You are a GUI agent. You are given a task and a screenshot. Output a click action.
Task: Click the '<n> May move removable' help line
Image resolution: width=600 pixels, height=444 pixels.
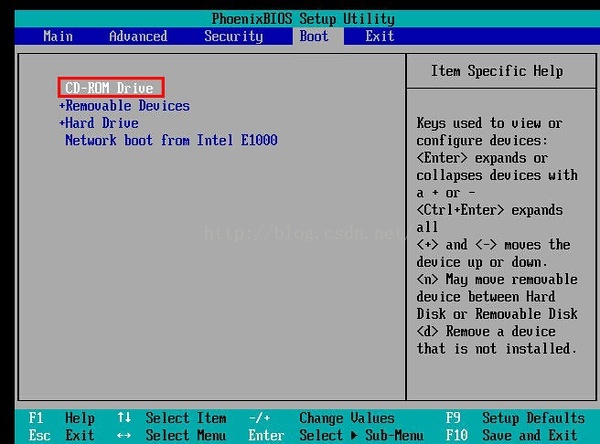[x=497, y=279]
